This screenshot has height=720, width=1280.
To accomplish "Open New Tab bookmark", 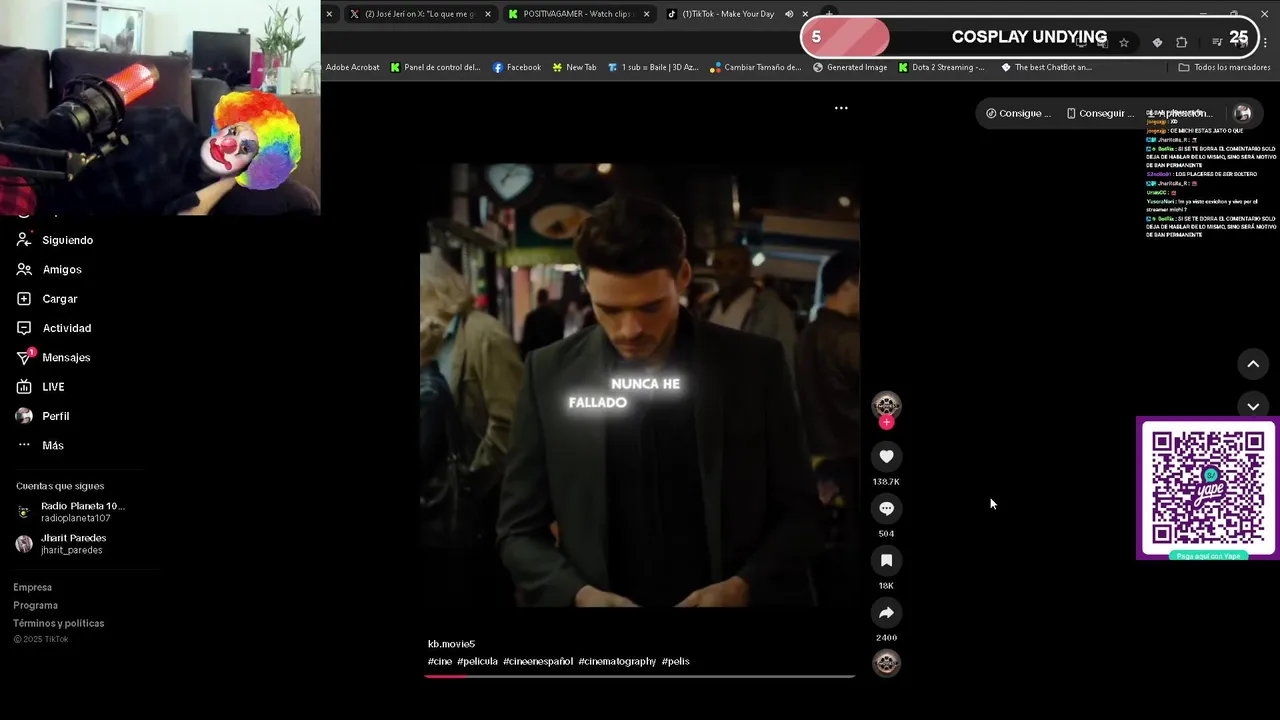I will coord(573,67).
